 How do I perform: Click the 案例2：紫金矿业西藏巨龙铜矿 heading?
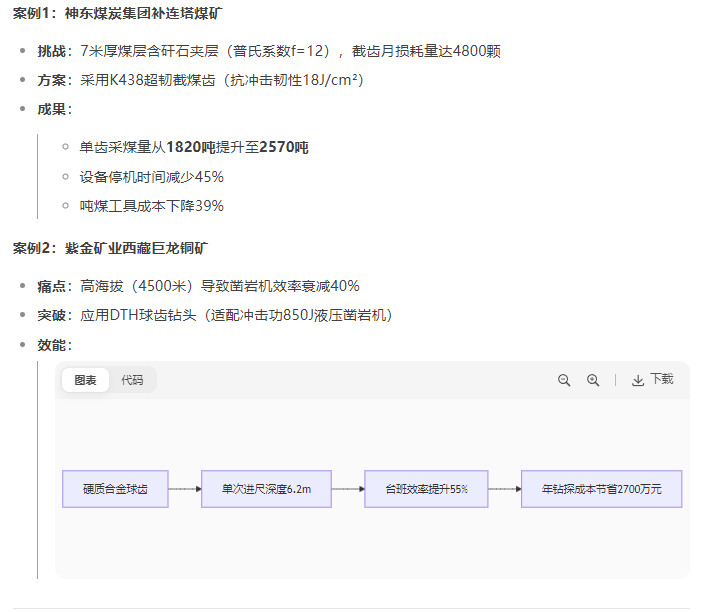[x=110, y=247]
